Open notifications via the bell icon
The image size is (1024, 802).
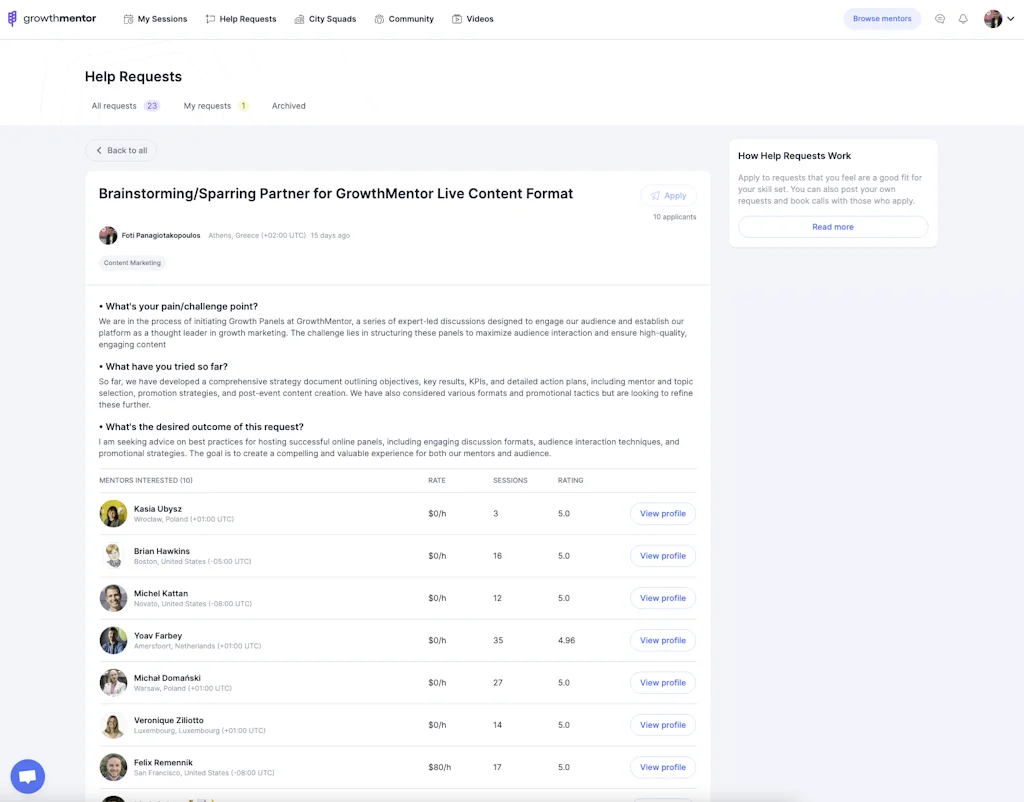coord(963,18)
